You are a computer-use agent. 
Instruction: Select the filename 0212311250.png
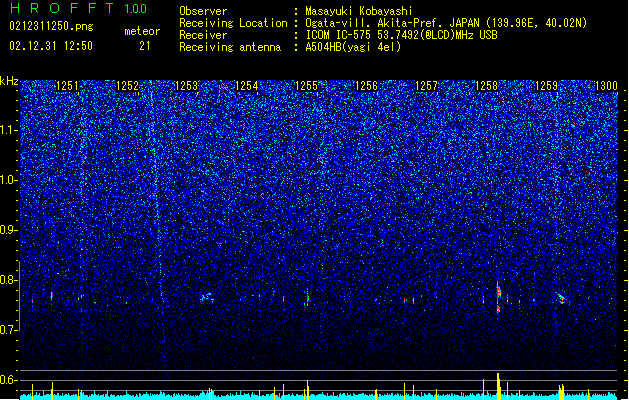(x=51, y=27)
